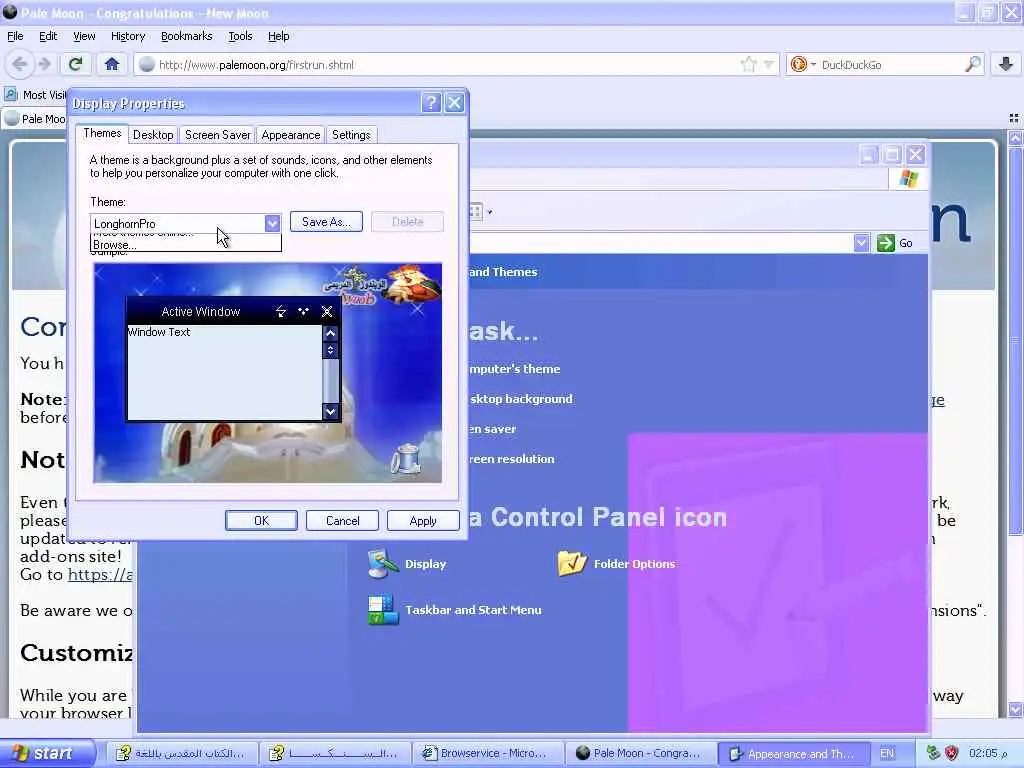Switch to the Settings tab
Screen dimensions: 1024x768
coord(351,135)
